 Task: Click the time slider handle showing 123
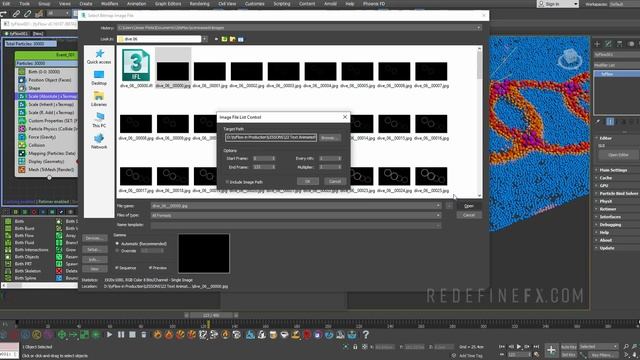(x=211, y=315)
